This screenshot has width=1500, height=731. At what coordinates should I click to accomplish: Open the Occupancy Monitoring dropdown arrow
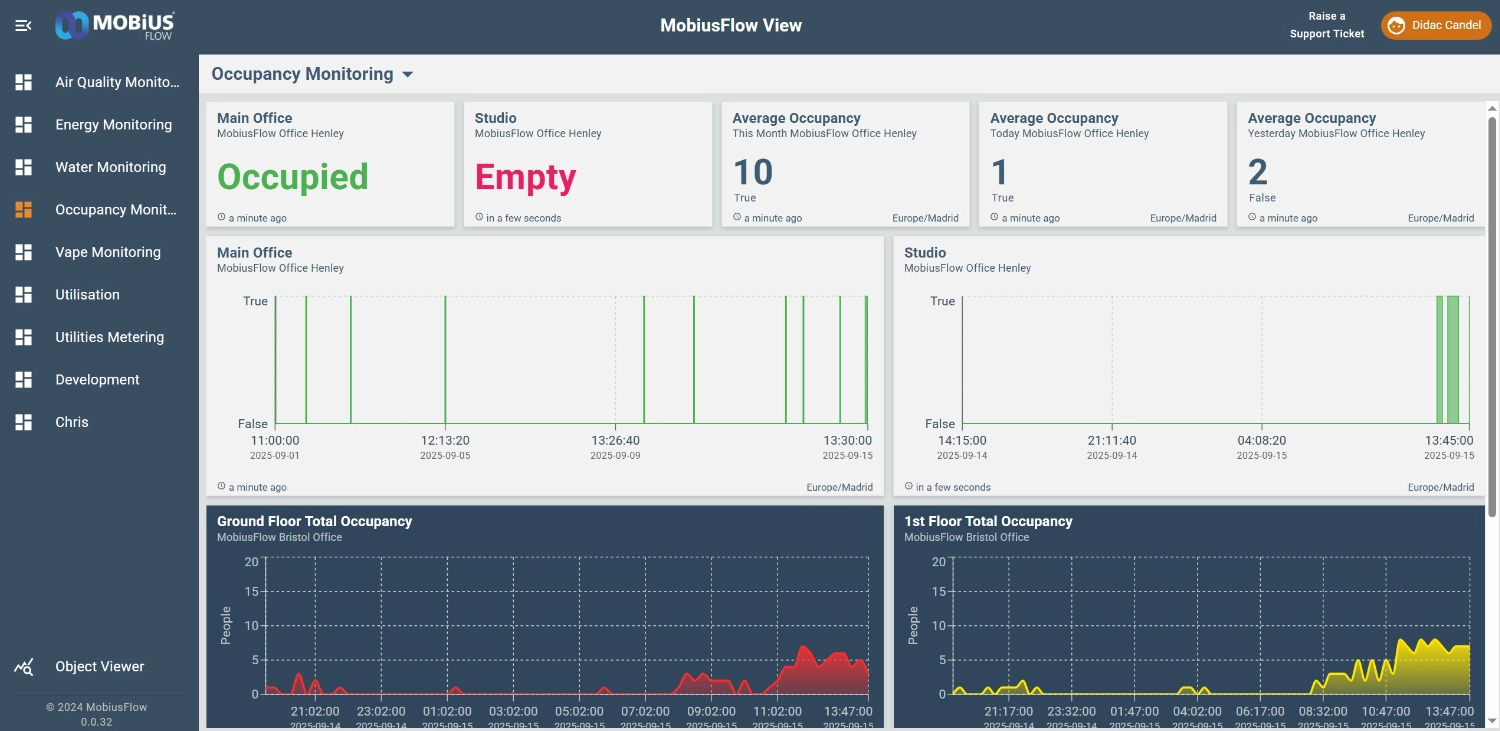(407, 74)
